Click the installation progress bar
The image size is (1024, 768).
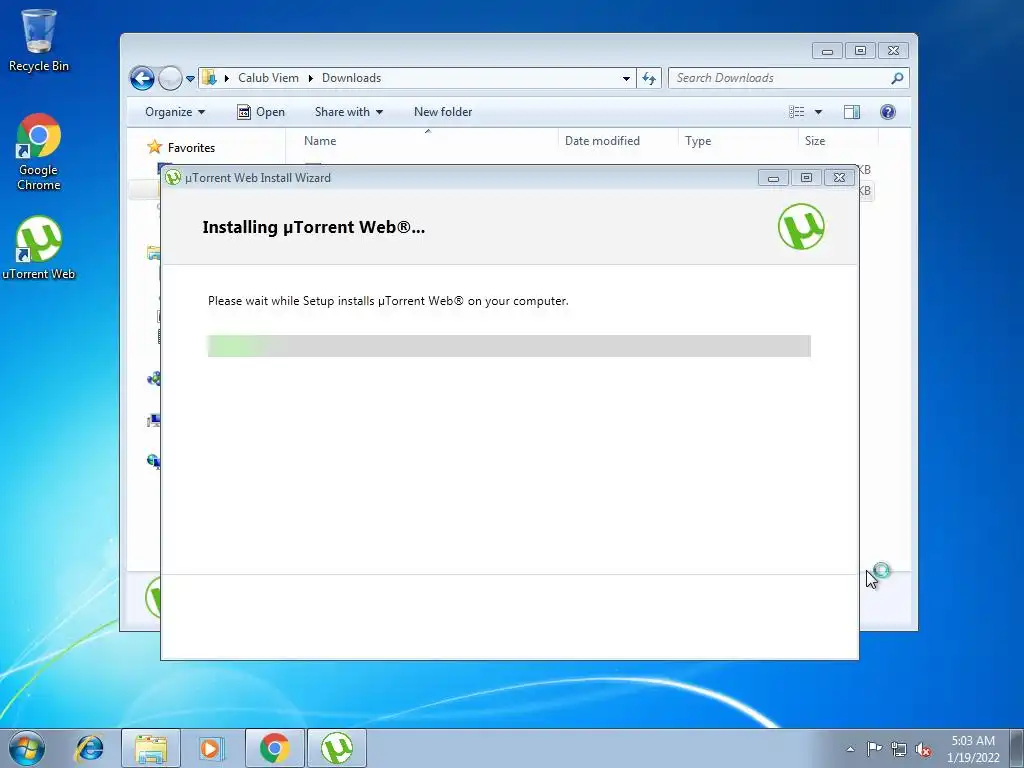(x=509, y=346)
